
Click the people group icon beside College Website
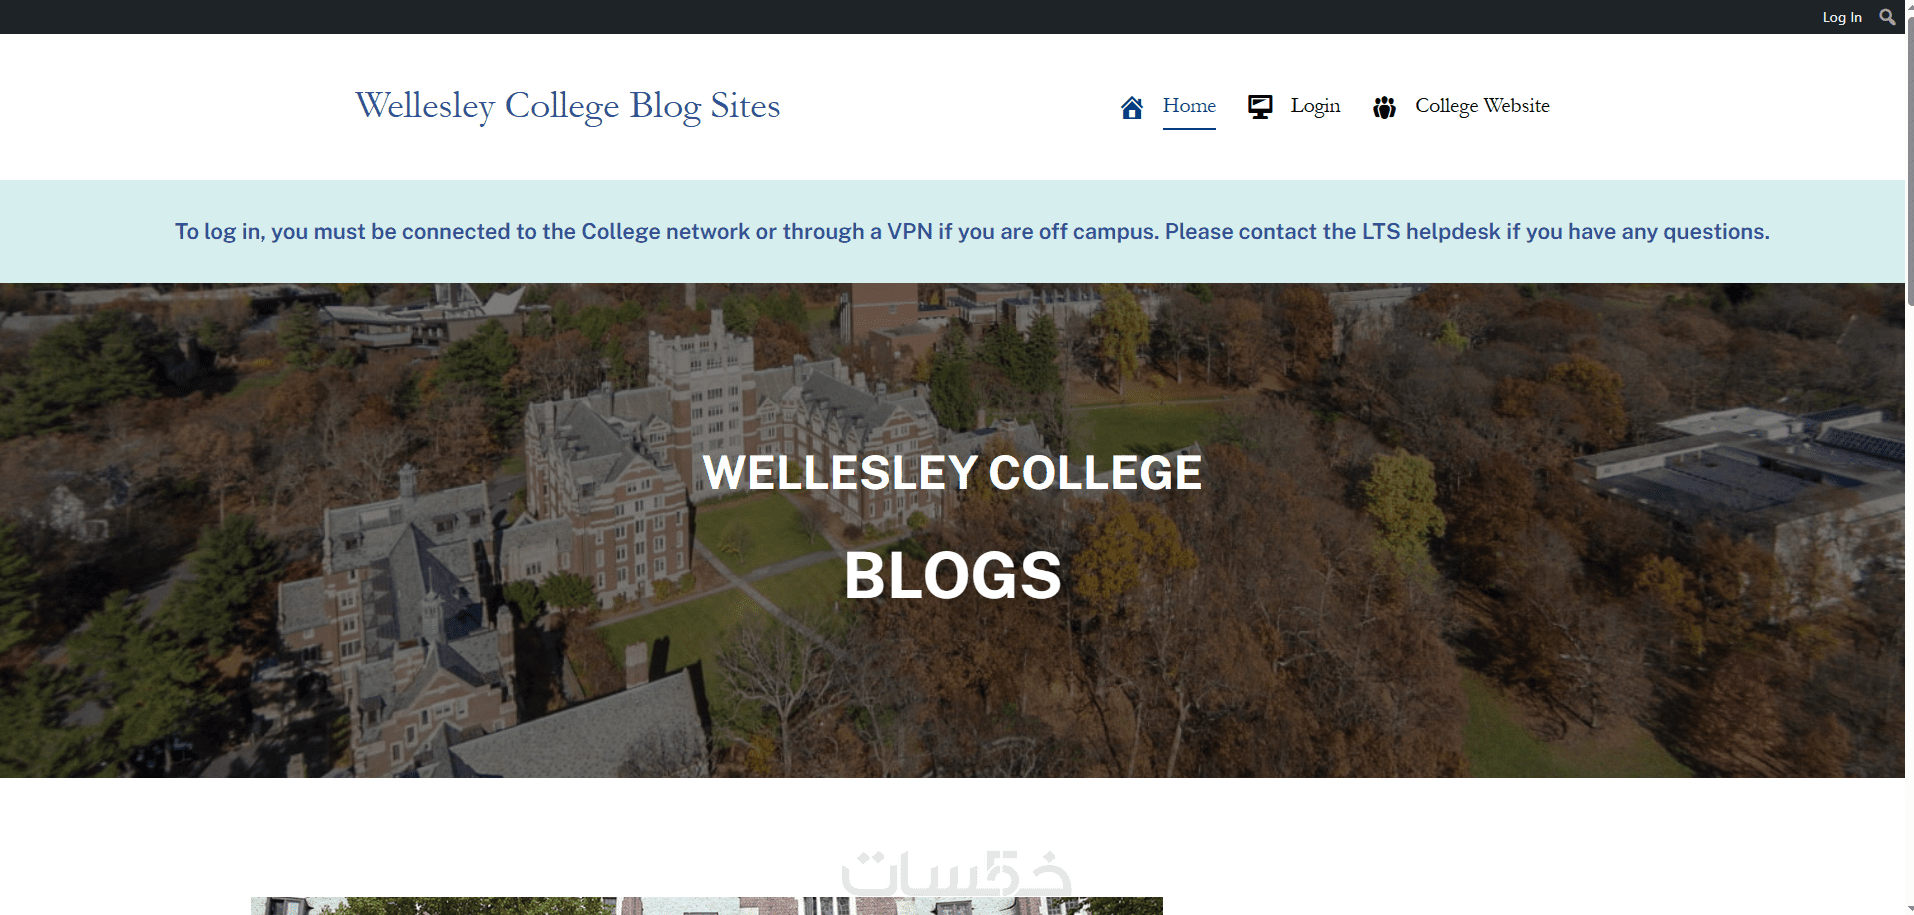(1384, 107)
